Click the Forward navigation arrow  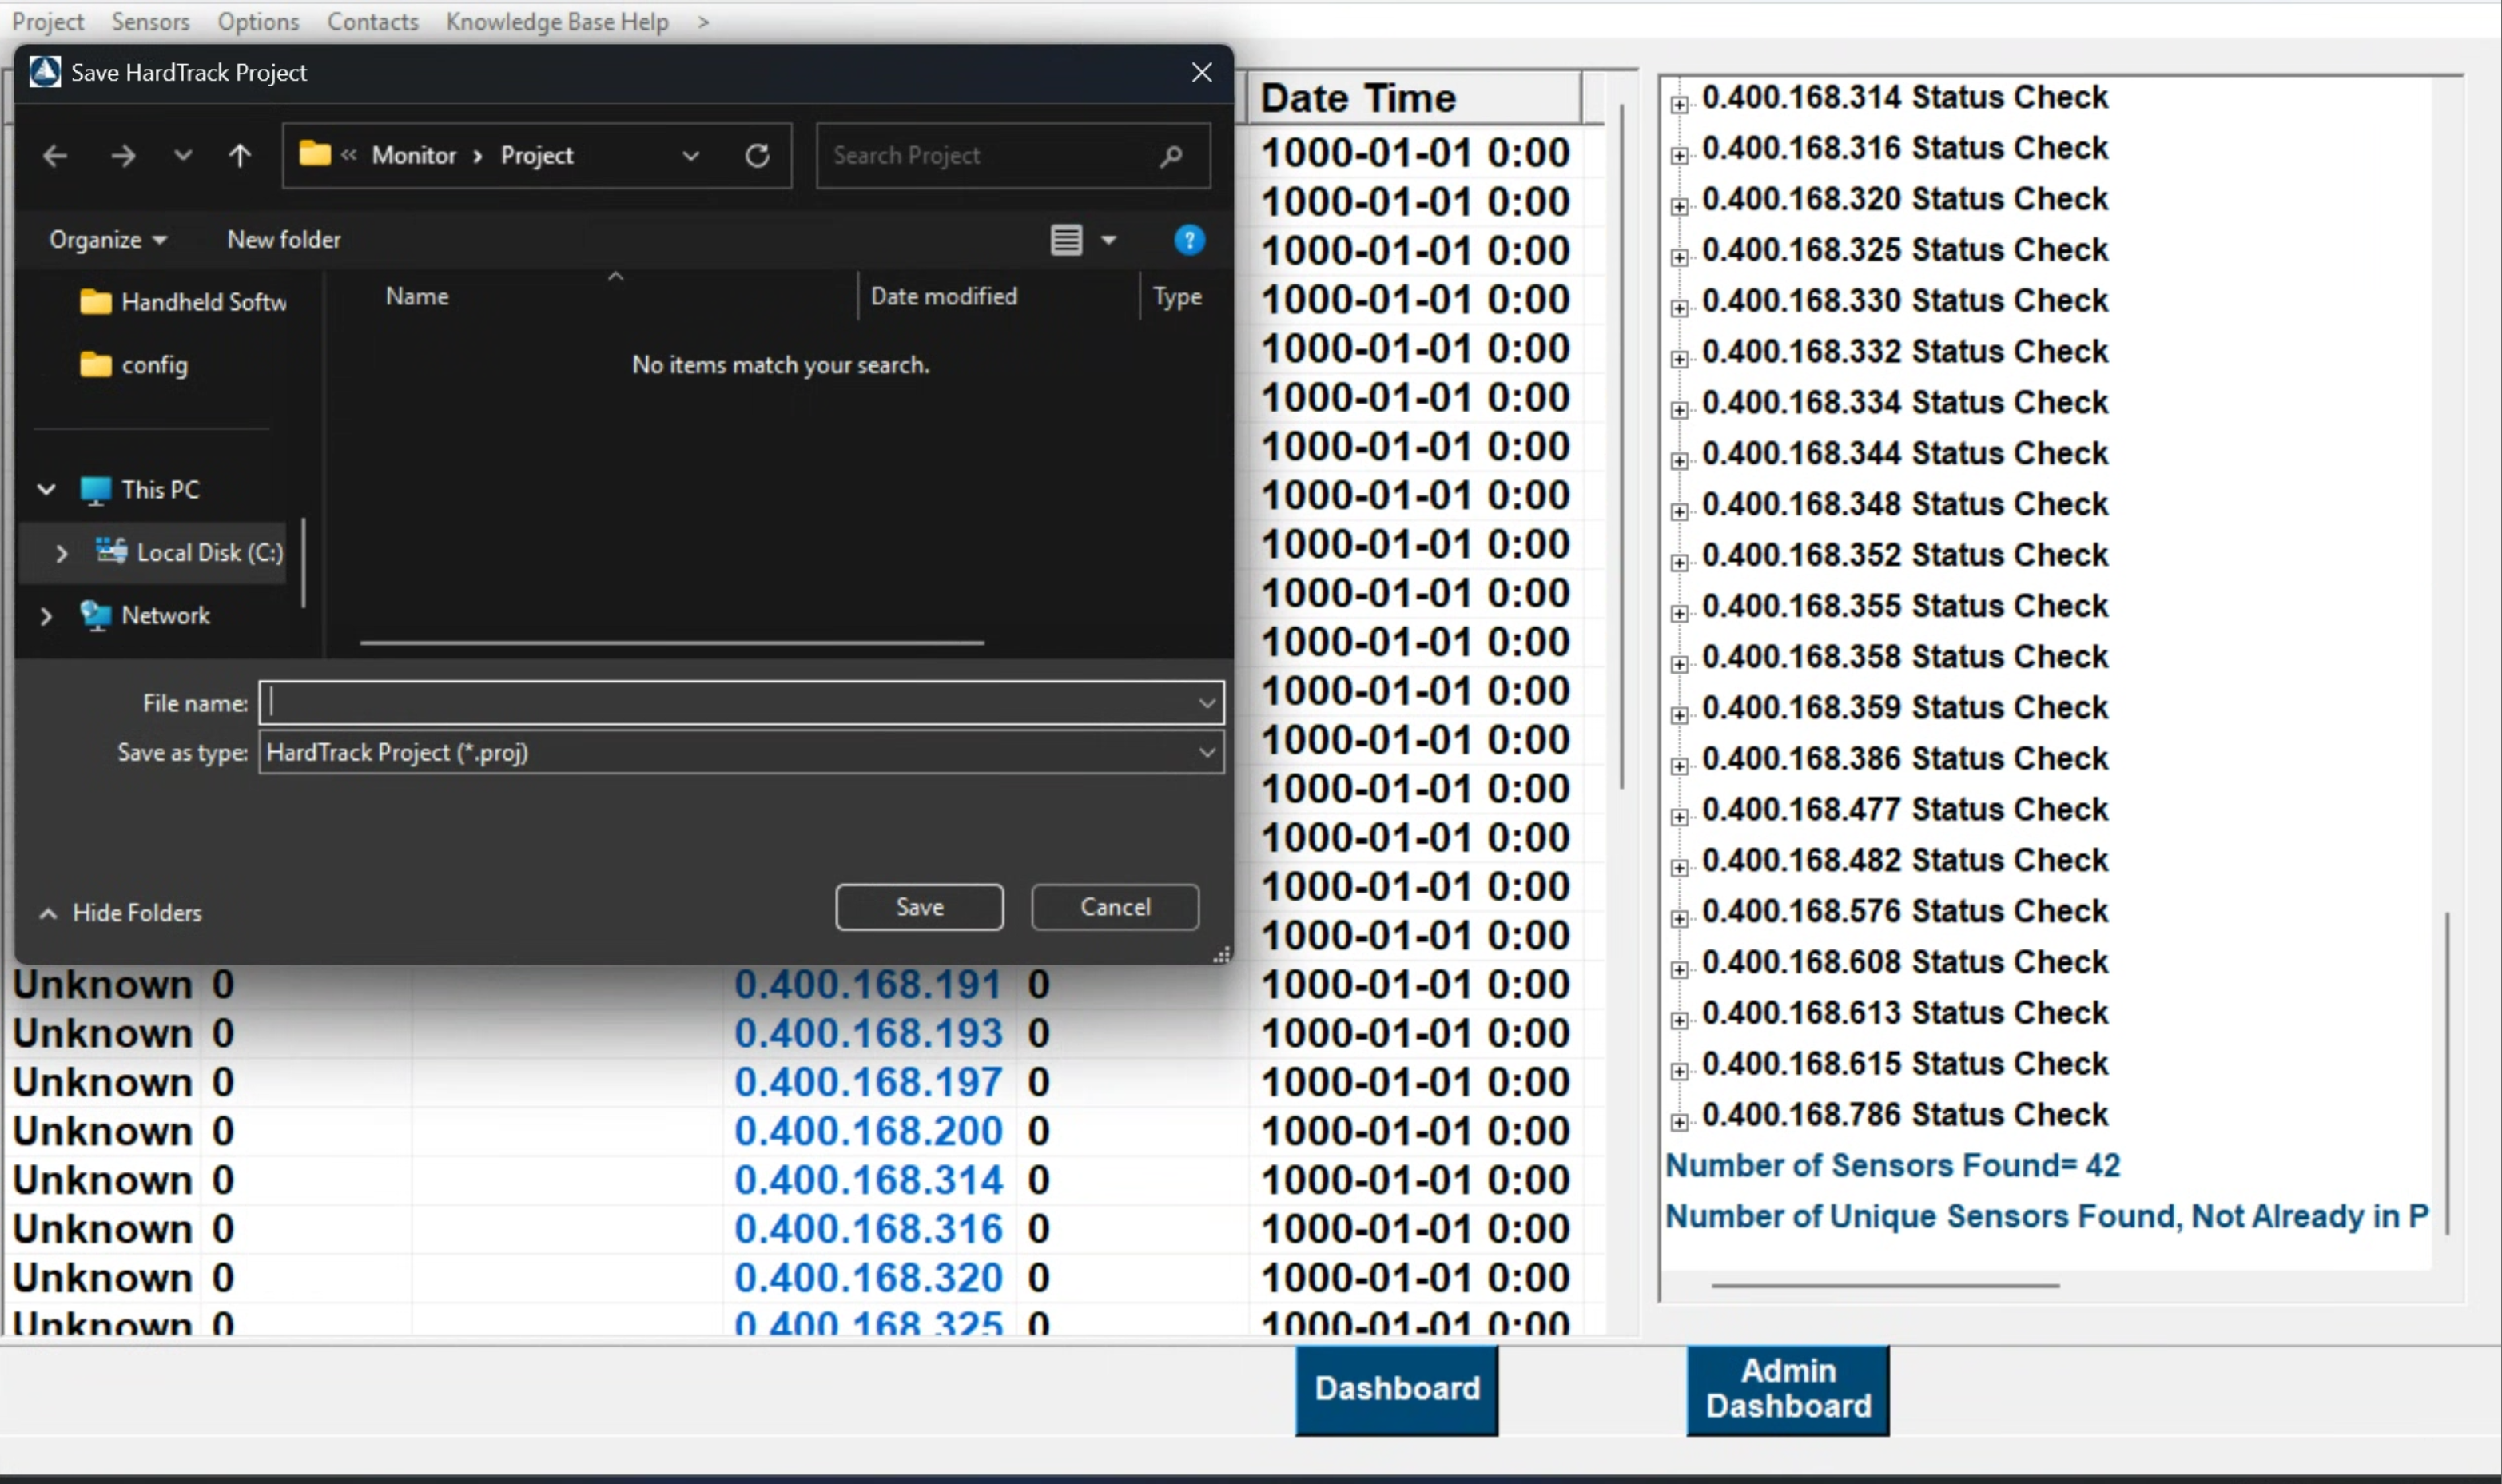(x=123, y=156)
